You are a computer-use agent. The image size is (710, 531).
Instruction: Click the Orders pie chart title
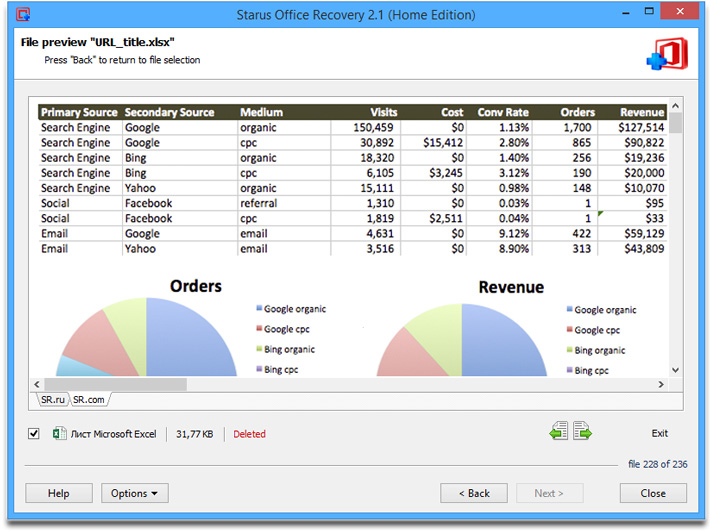pos(196,286)
